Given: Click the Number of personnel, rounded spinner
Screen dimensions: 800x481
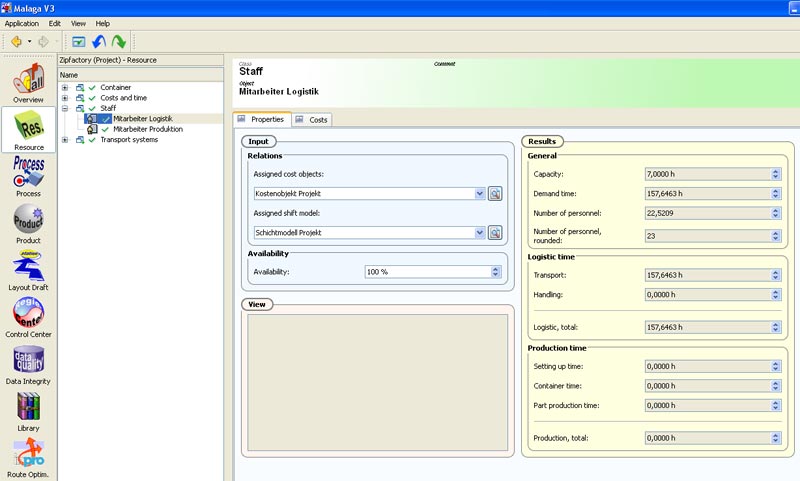Looking at the screenshot, I should (x=776, y=236).
